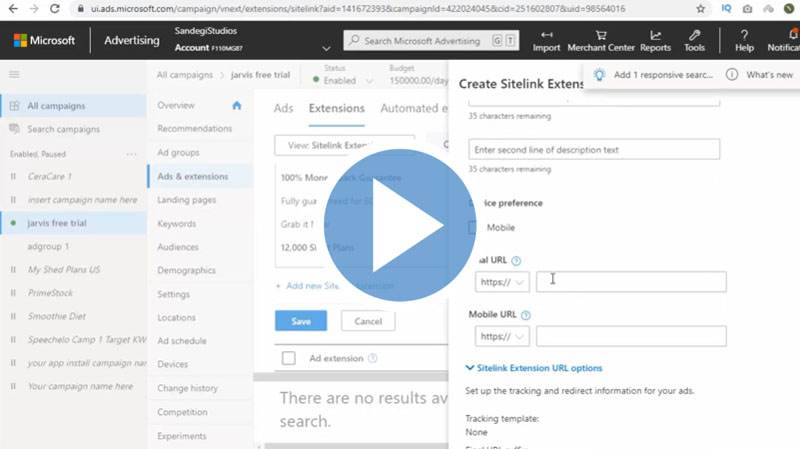Play the video overlay

[x=400, y=225]
